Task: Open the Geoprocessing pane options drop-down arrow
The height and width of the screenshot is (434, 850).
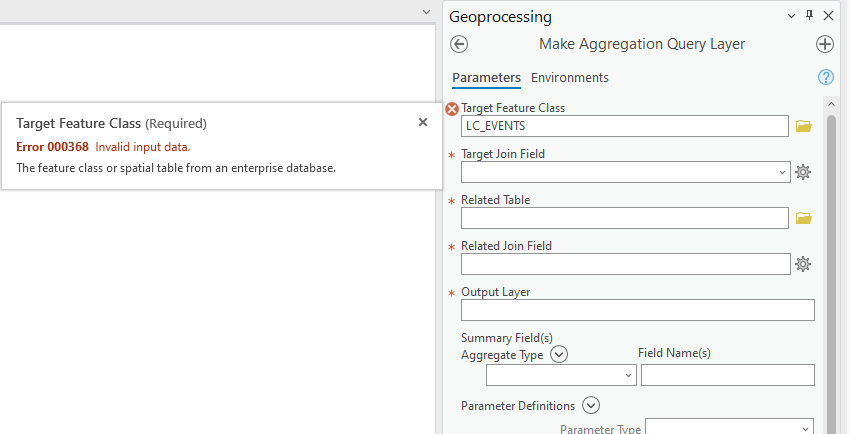Action: 792,16
